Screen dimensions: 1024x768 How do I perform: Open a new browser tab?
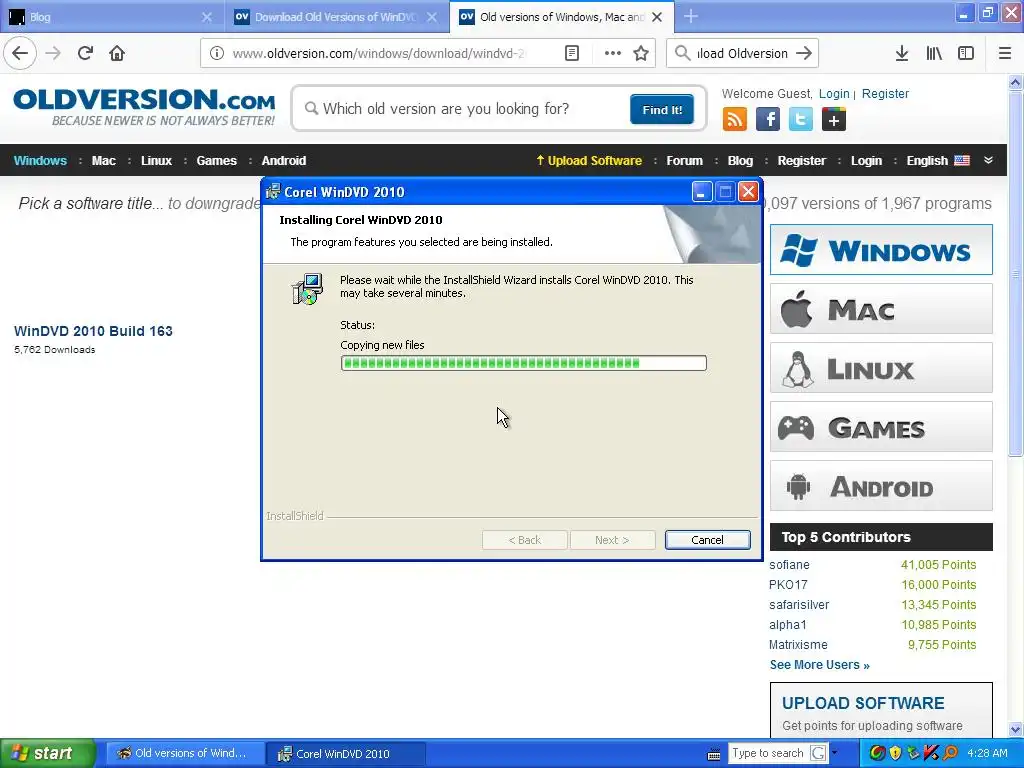click(x=690, y=16)
